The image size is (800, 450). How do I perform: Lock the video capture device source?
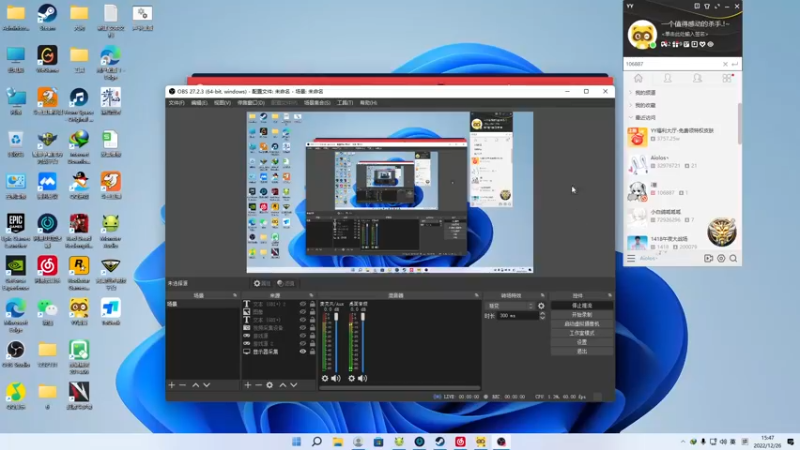pyautogui.click(x=312, y=328)
